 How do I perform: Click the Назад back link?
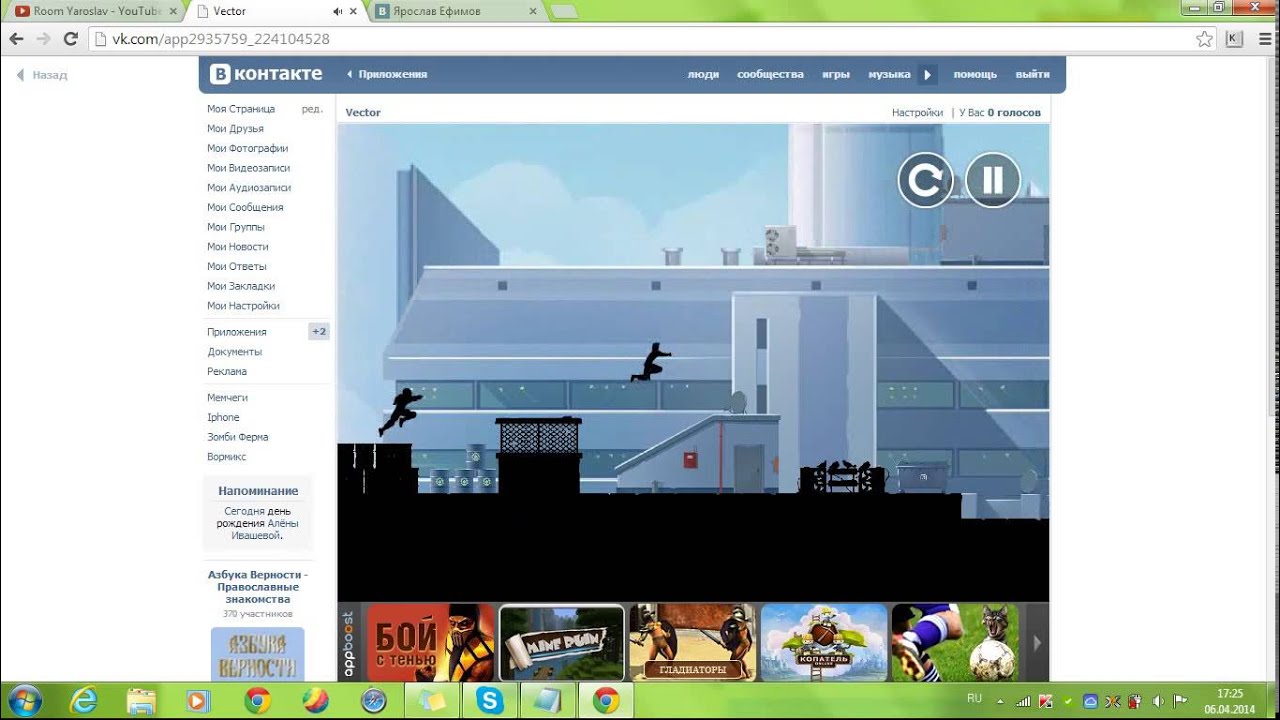(42, 75)
